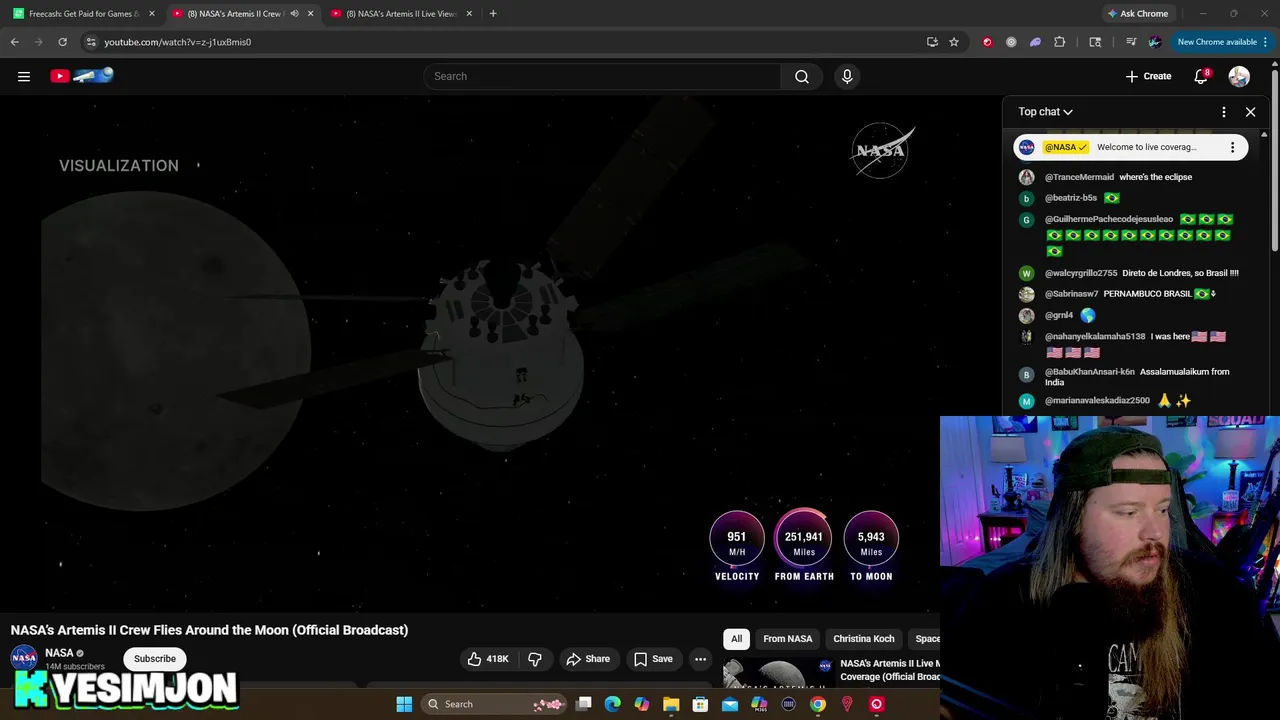Viewport: 1280px width, 720px height.
Task: Click the YouTube search magnifier button
Action: pyautogui.click(x=802, y=76)
